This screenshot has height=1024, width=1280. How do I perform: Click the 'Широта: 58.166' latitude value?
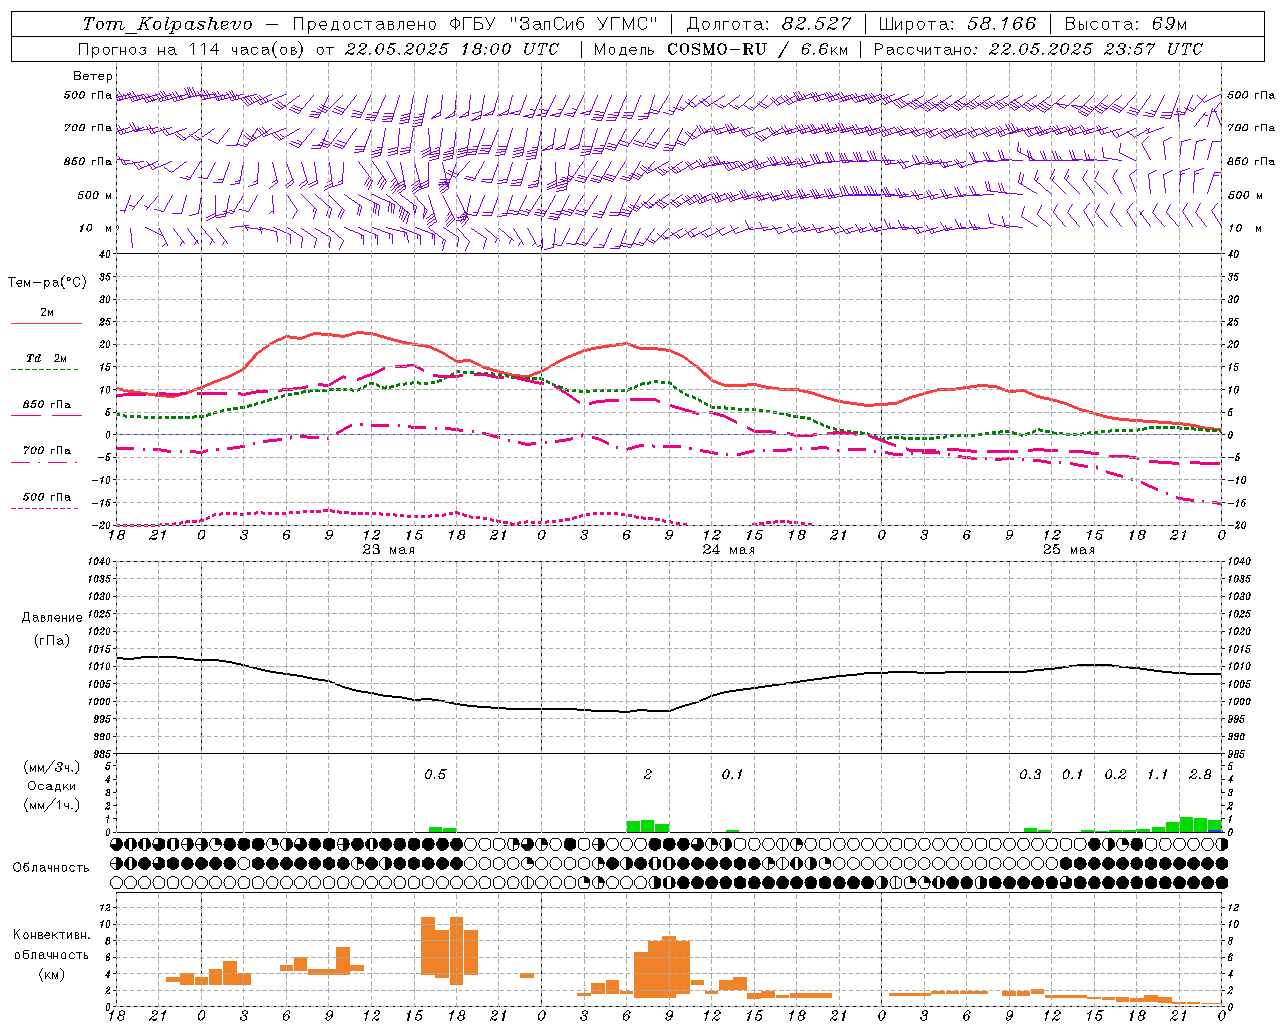pyautogui.click(x=958, y=24)
